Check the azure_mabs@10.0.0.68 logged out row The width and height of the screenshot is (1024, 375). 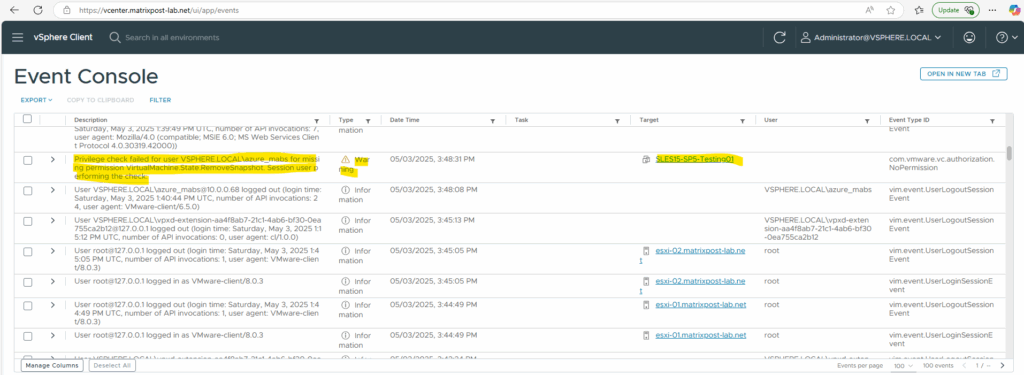coord(27,190)
